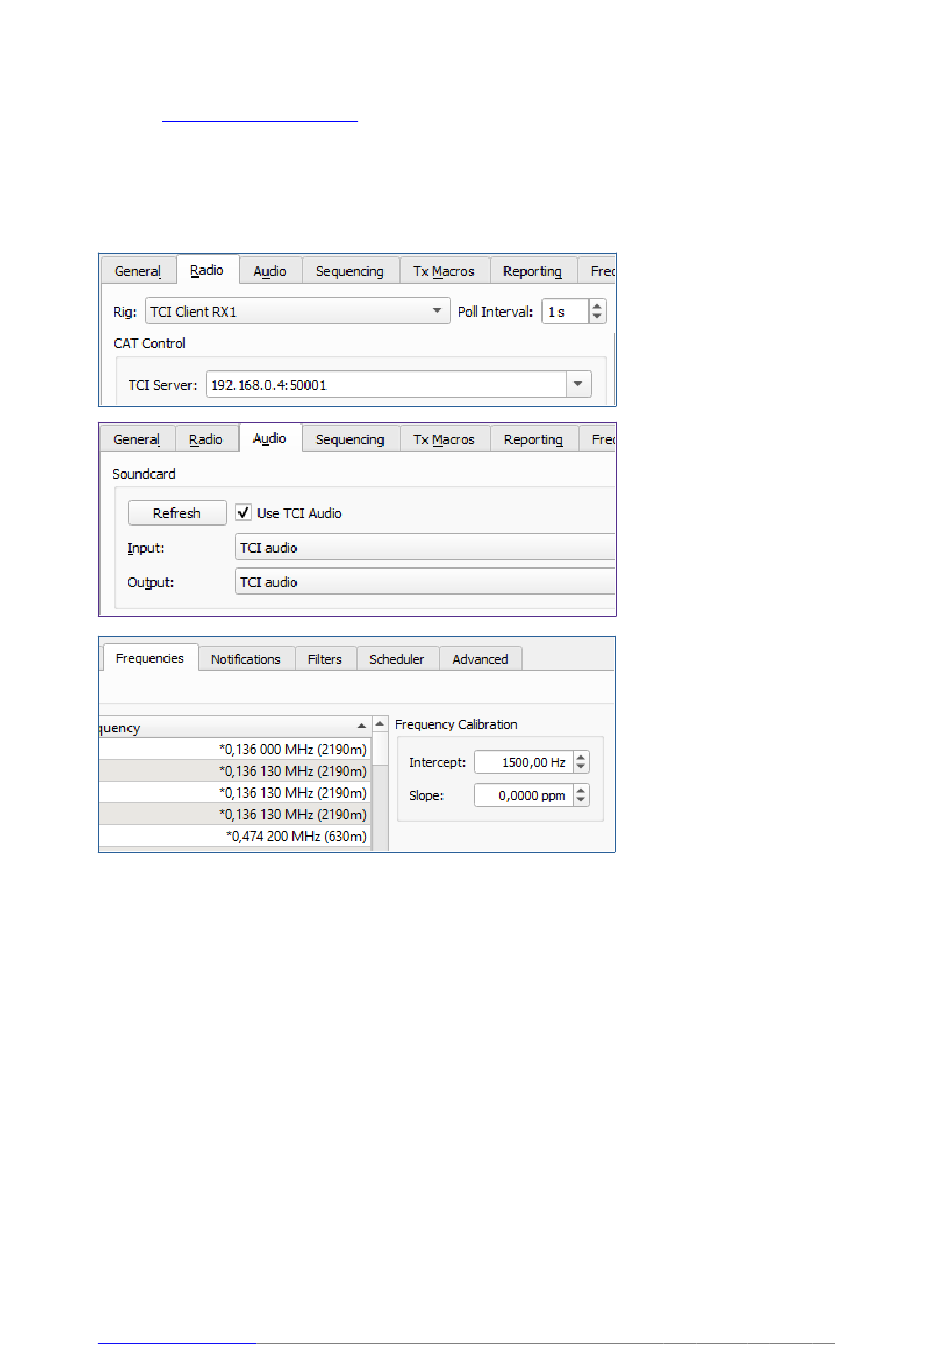Select row 0,136 000 MHz (2190m)
Image resolution: width=950 pixels, height=1359 pixels.
pyautogui.click(x=234, y=749)
